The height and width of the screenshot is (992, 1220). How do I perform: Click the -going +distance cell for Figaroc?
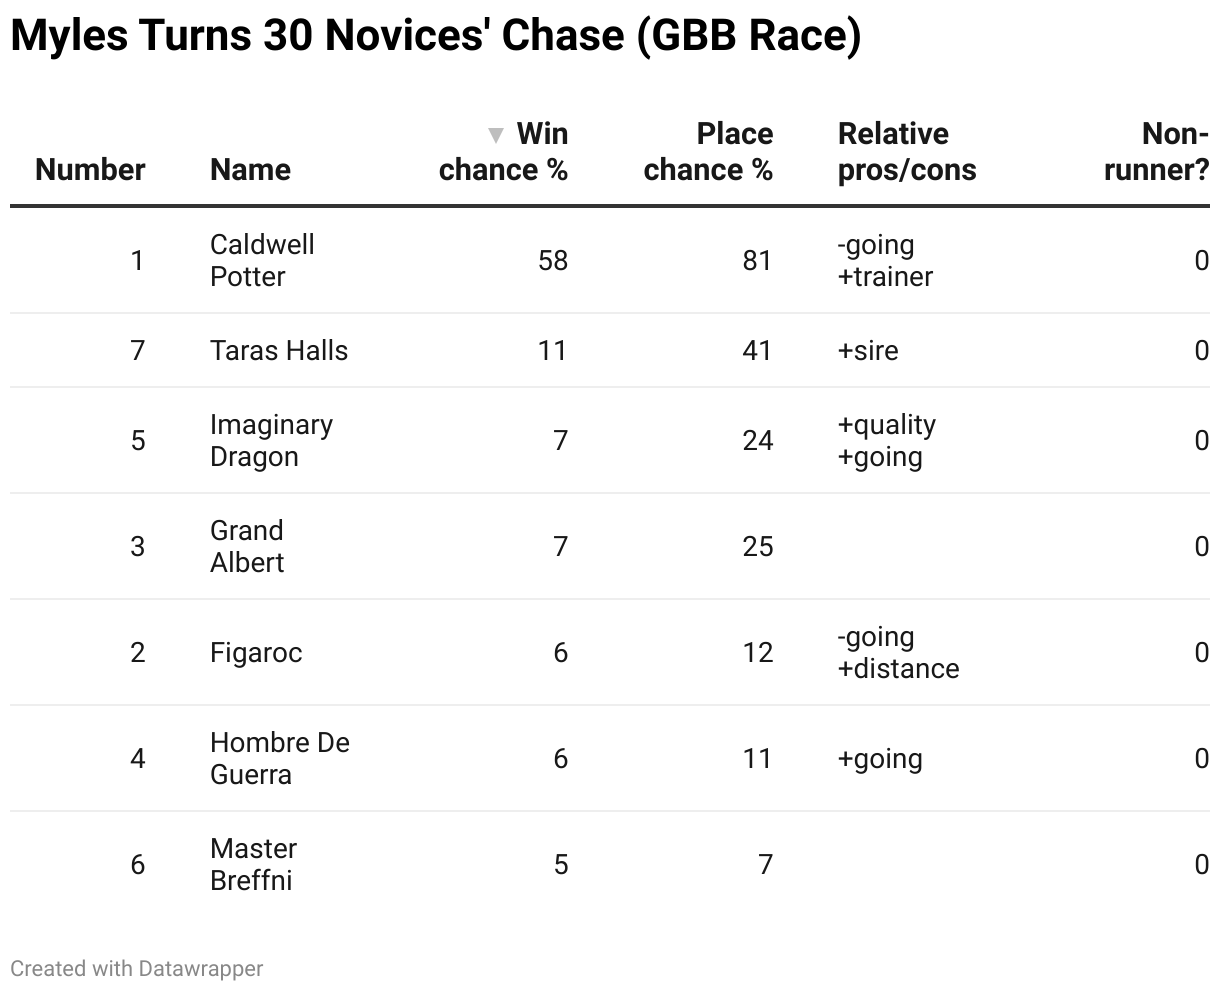click(898, 653)
